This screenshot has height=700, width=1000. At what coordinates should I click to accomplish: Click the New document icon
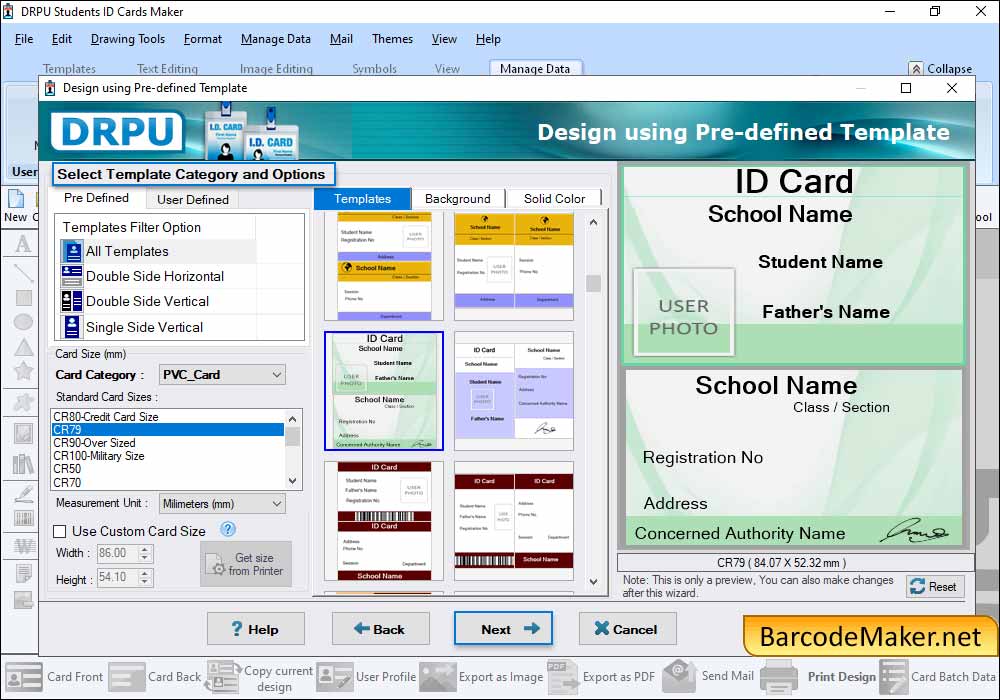(x=17, y=199)
